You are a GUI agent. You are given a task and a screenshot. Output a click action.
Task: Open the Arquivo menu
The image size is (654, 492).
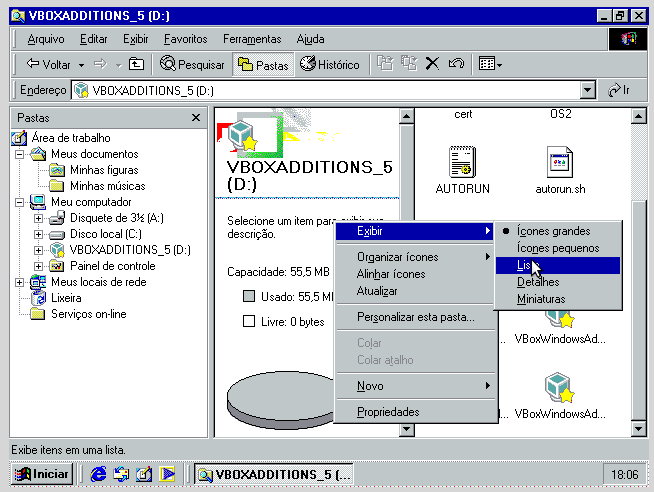[x=46, y=39]
